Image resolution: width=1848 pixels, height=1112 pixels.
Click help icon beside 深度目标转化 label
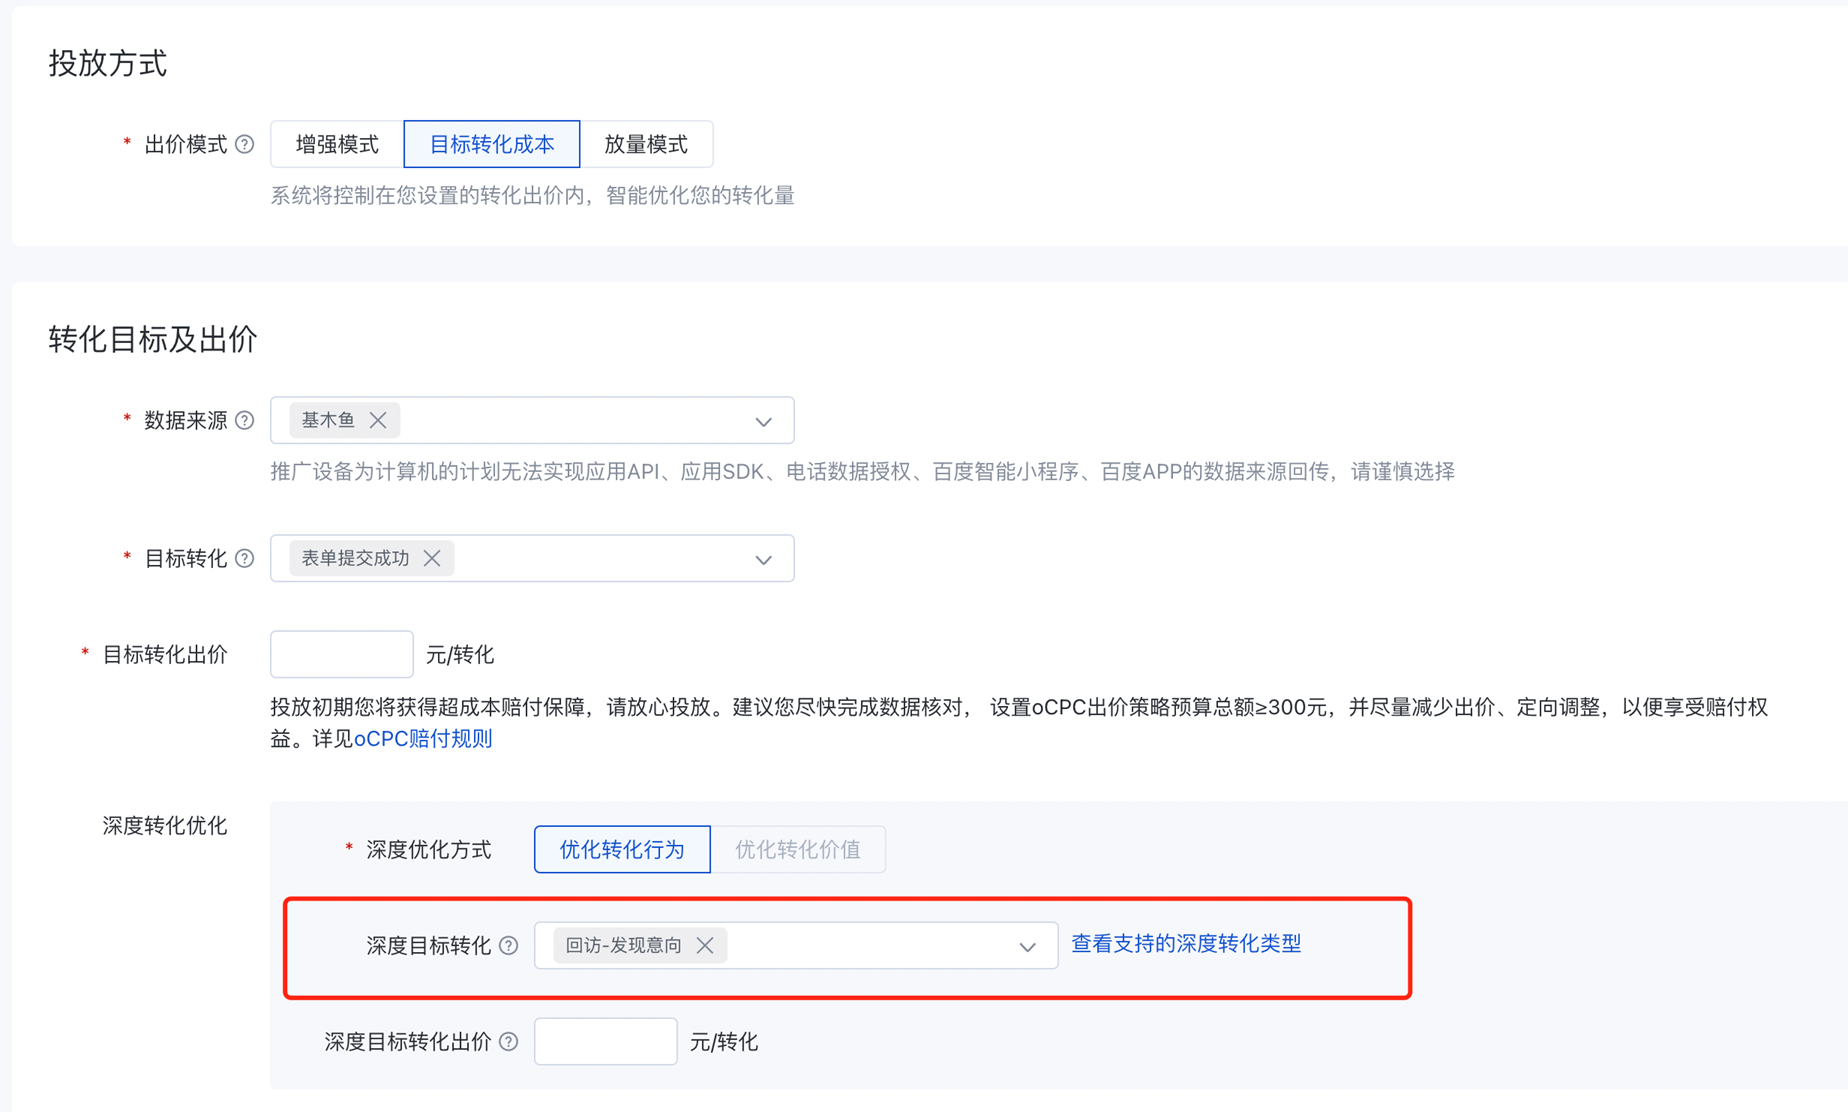(509, 946)
